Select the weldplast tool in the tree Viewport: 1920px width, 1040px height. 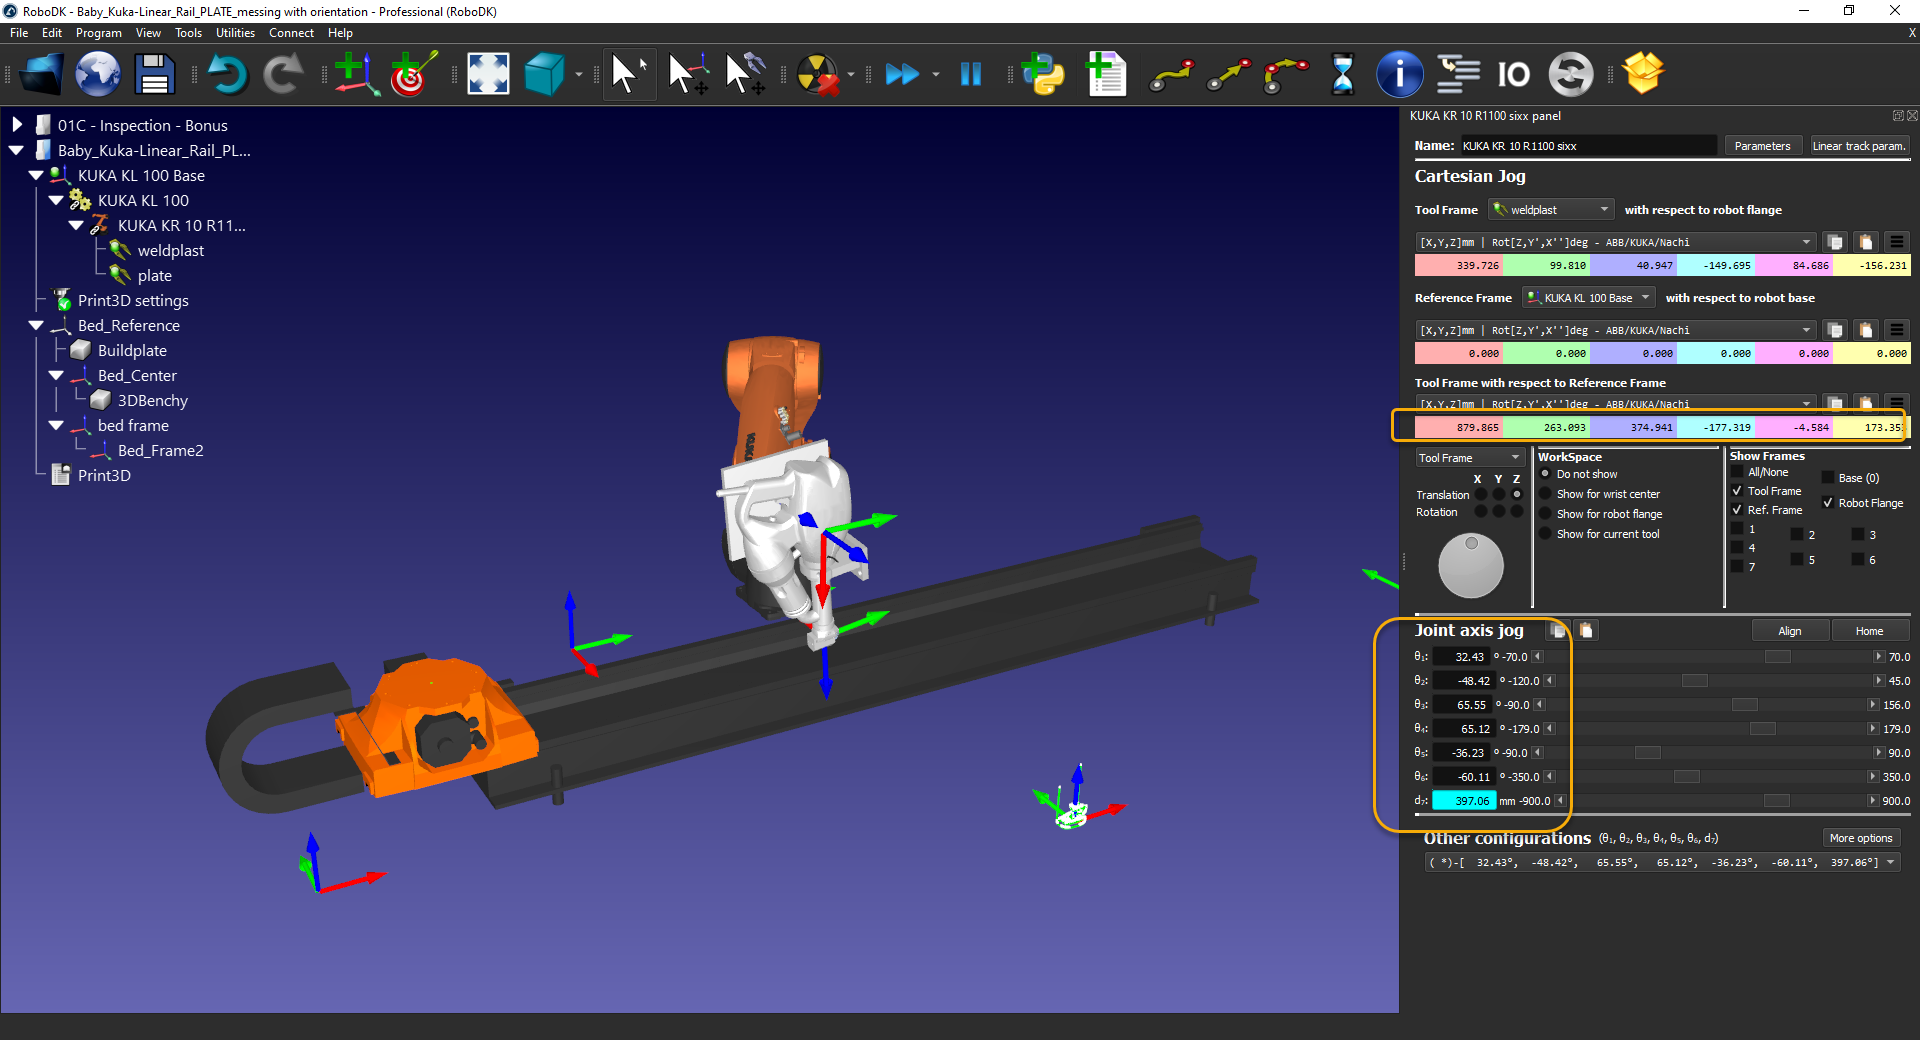[170, 250]
